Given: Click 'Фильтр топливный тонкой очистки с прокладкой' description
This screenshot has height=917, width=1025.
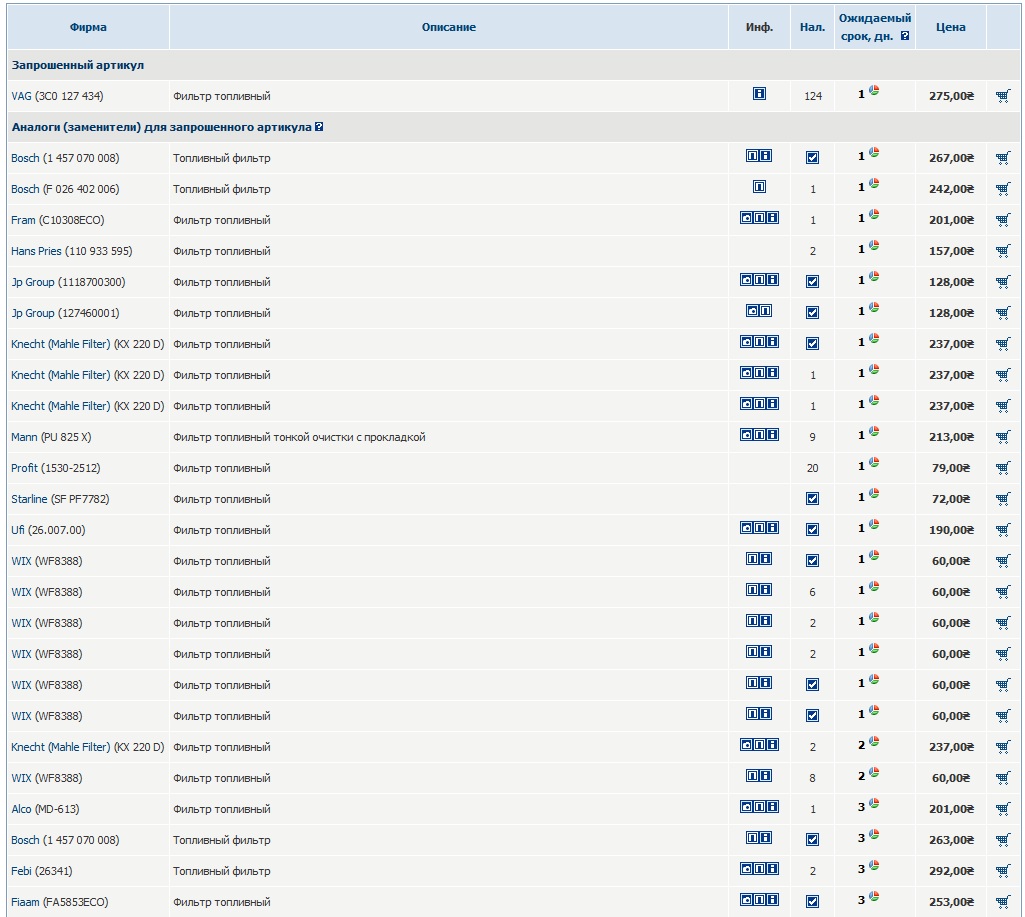Looking at the screenshot, I should click(299, 437).
